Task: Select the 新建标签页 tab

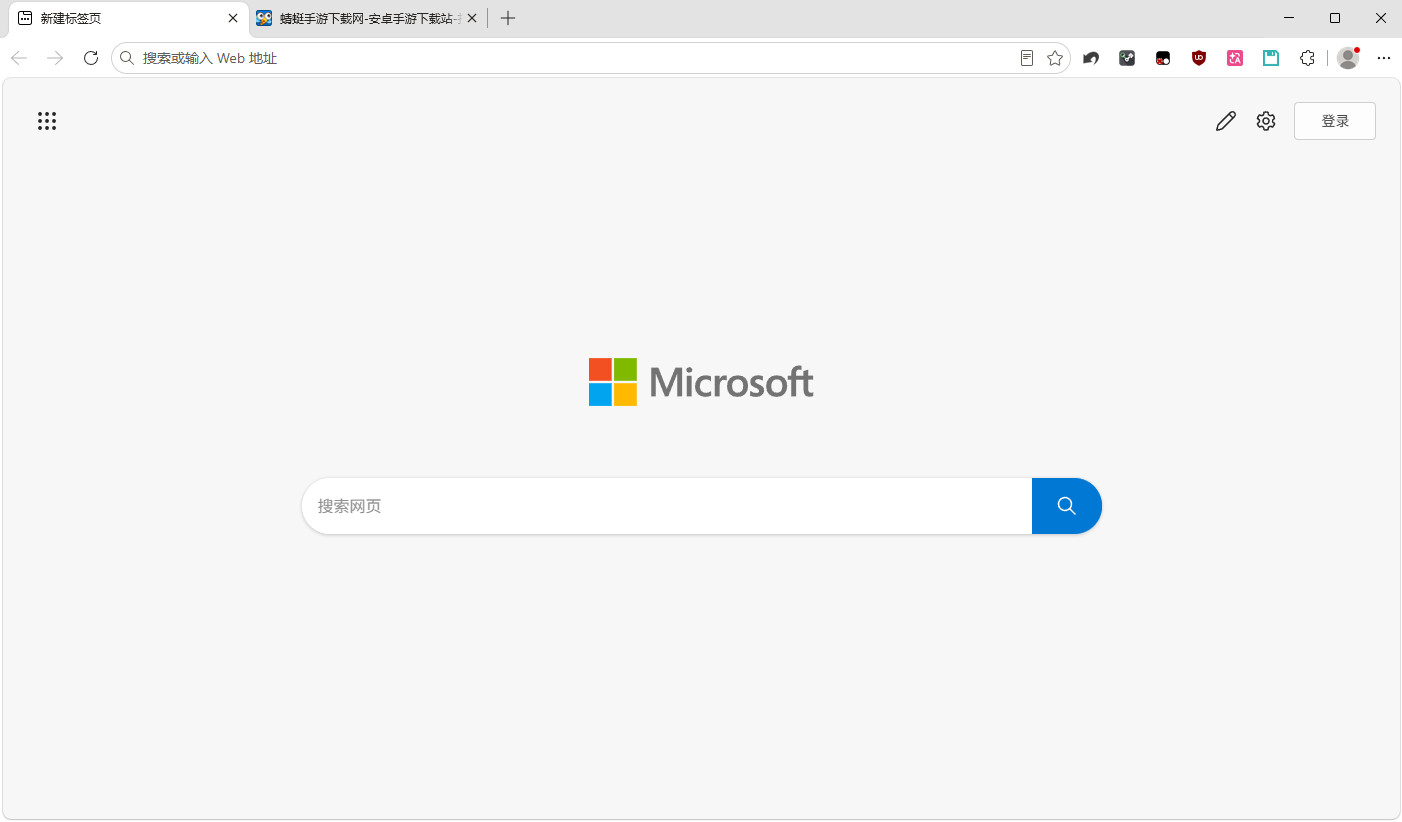Action: coord(120,18)
